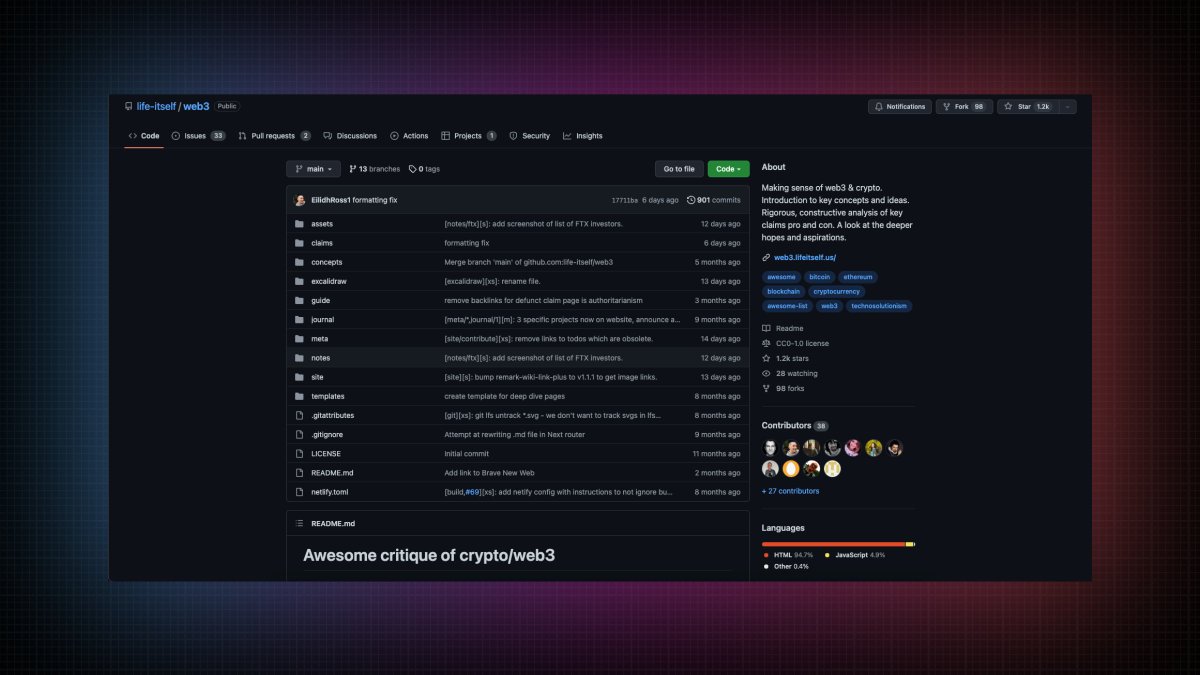This screenshot has width=1200, height=675.
Task: Click the .gitignore file icon
Action: pos(299,435)
